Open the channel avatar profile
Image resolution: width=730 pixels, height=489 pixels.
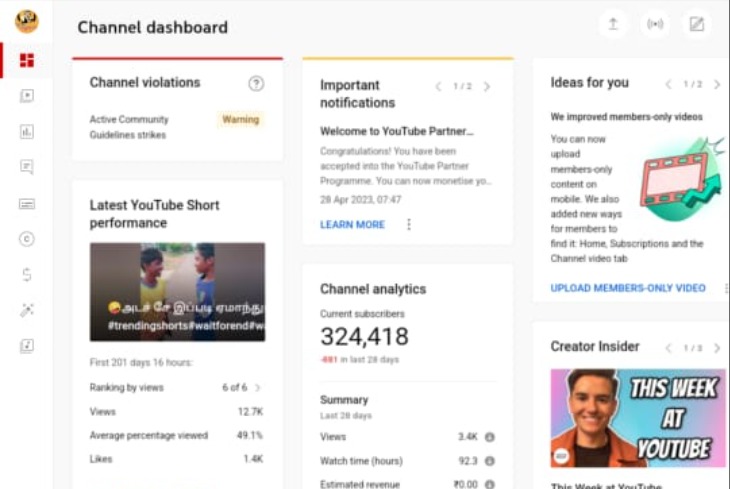pyautogui.click(x=27, y=21)
